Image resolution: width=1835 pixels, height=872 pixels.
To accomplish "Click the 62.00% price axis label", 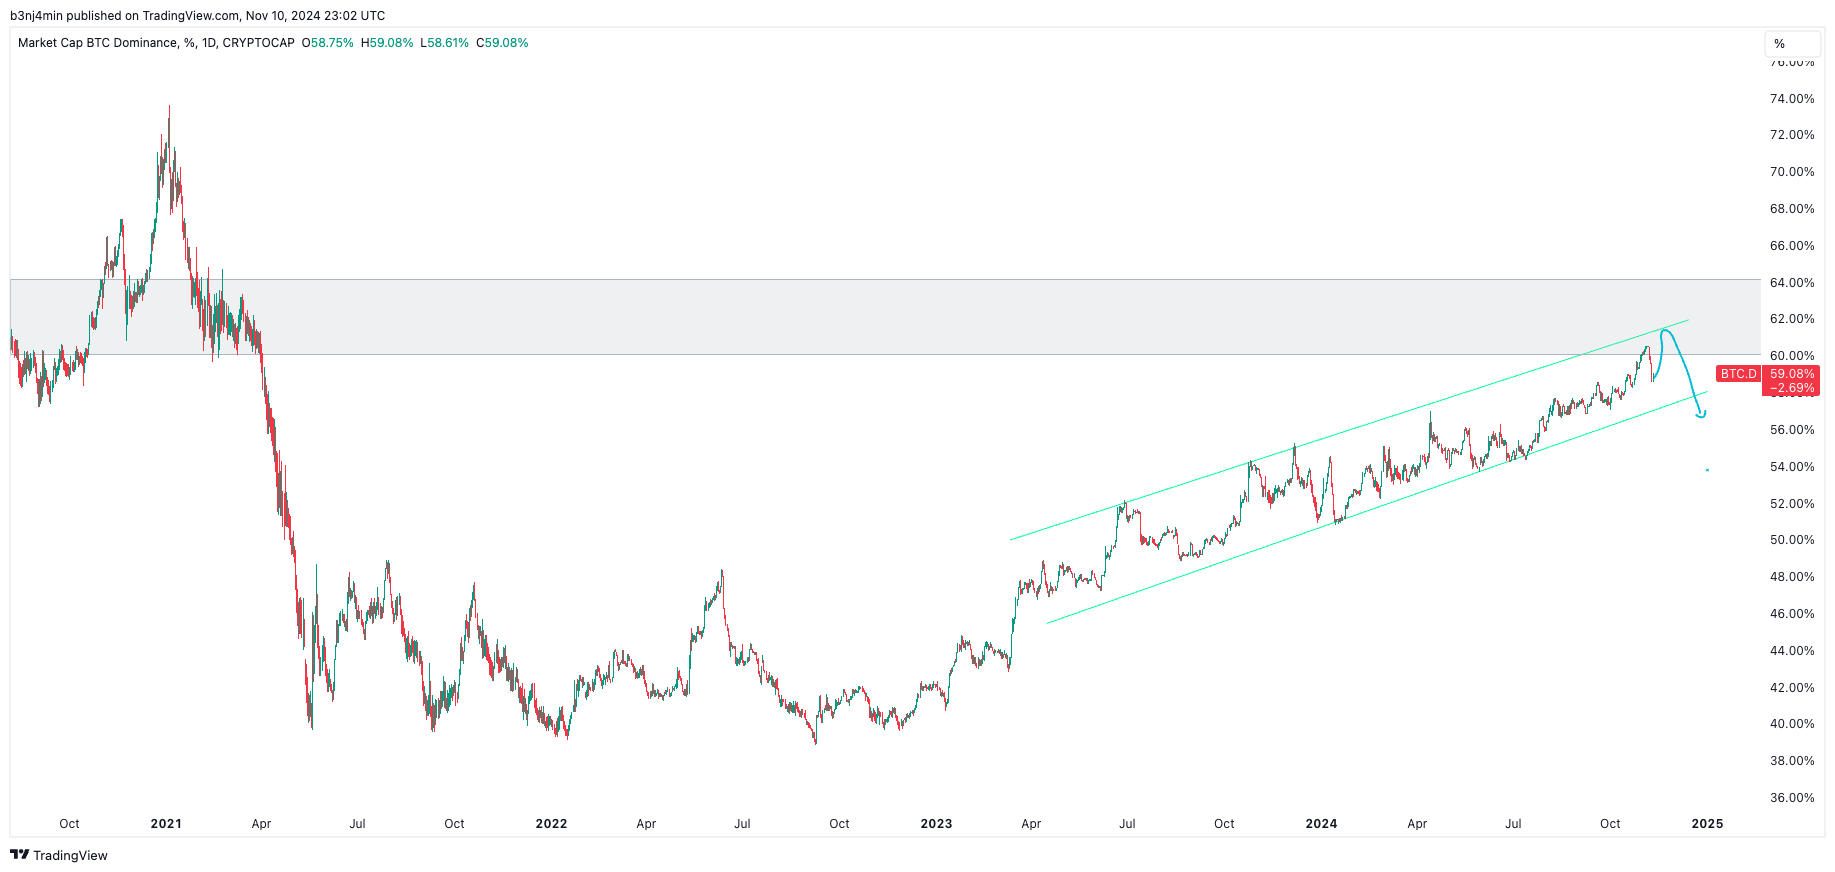I will click(1792, 319).
